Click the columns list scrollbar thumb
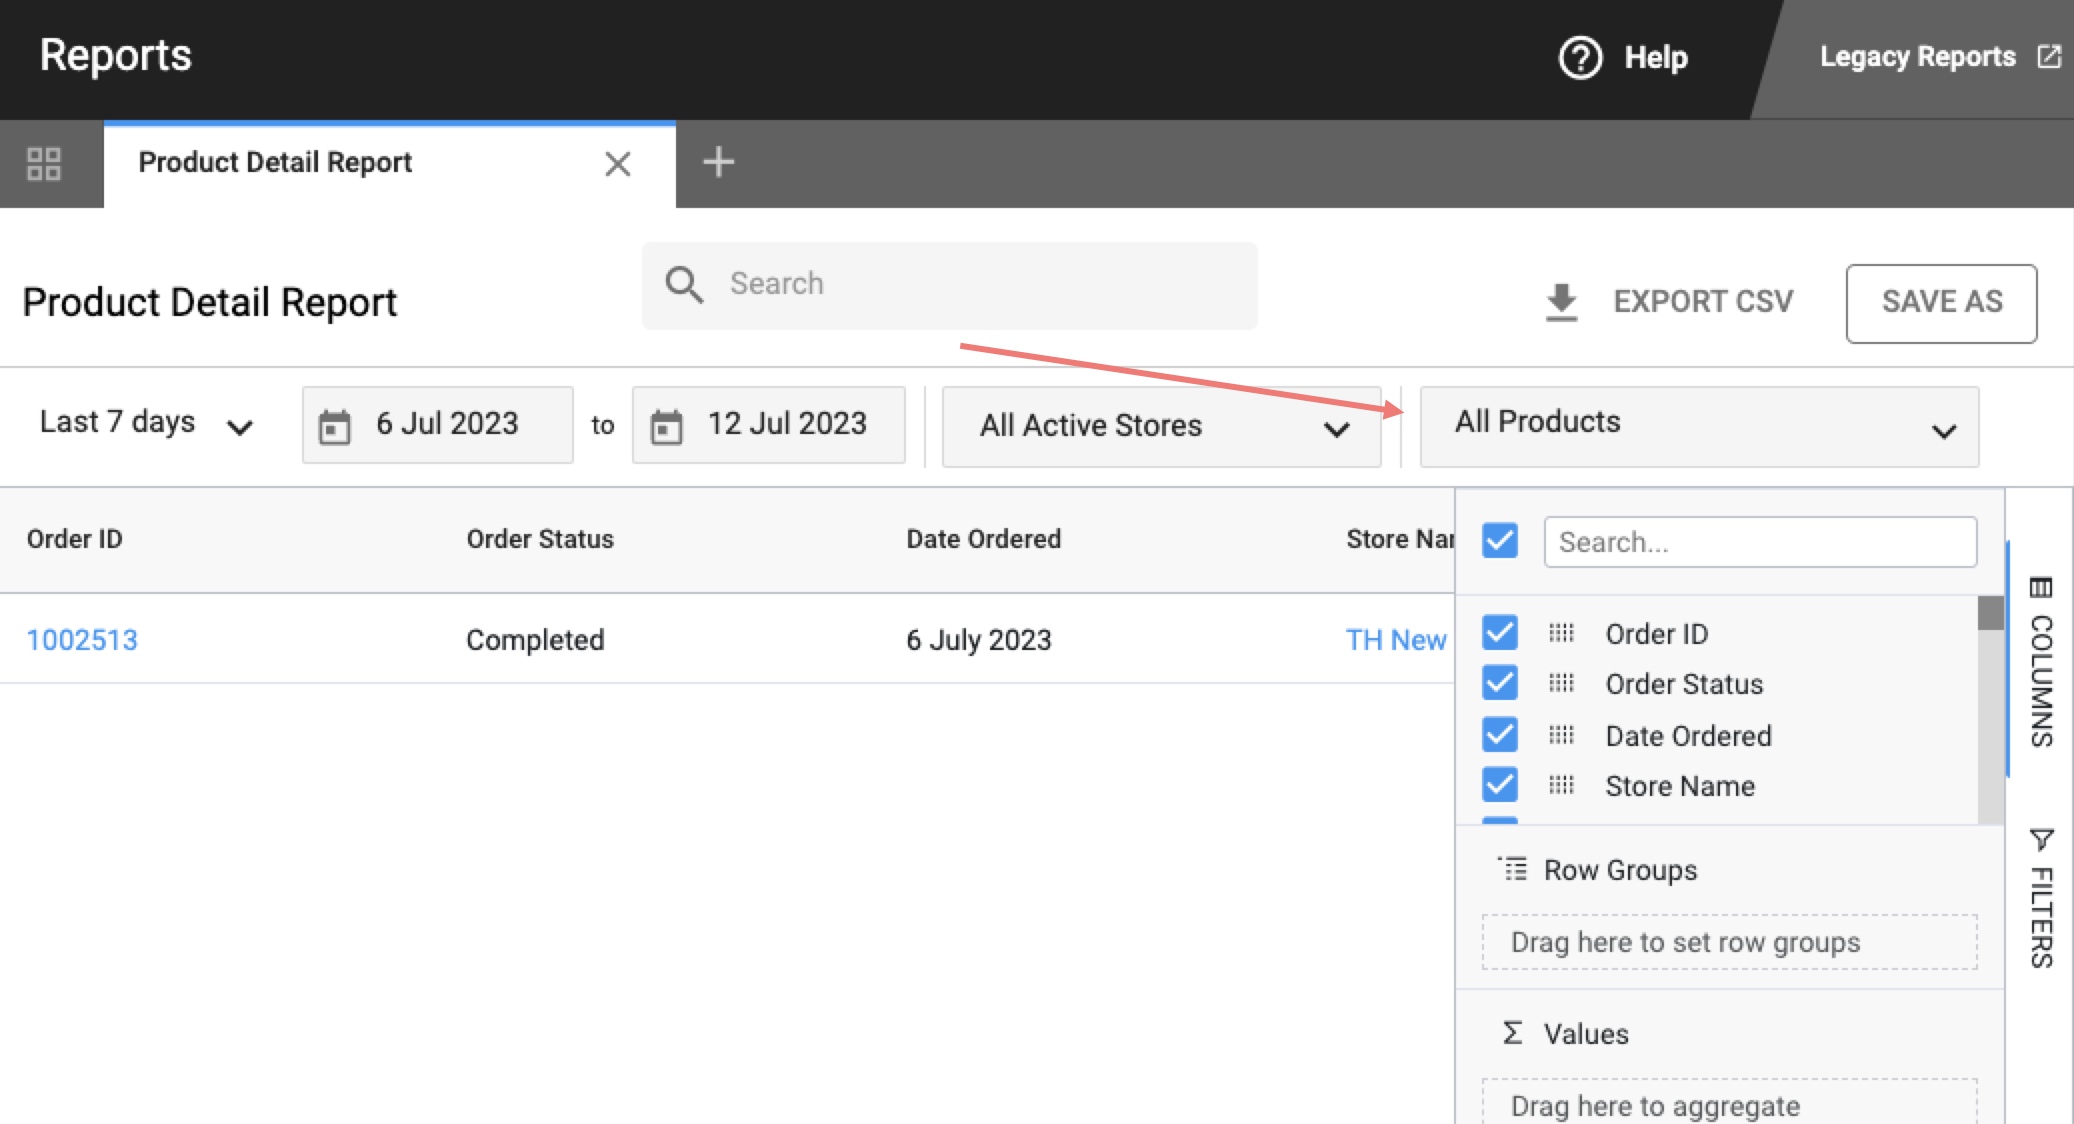Image resolution: width=2074 pixels, height=1124 pixels. (1990, 613)
